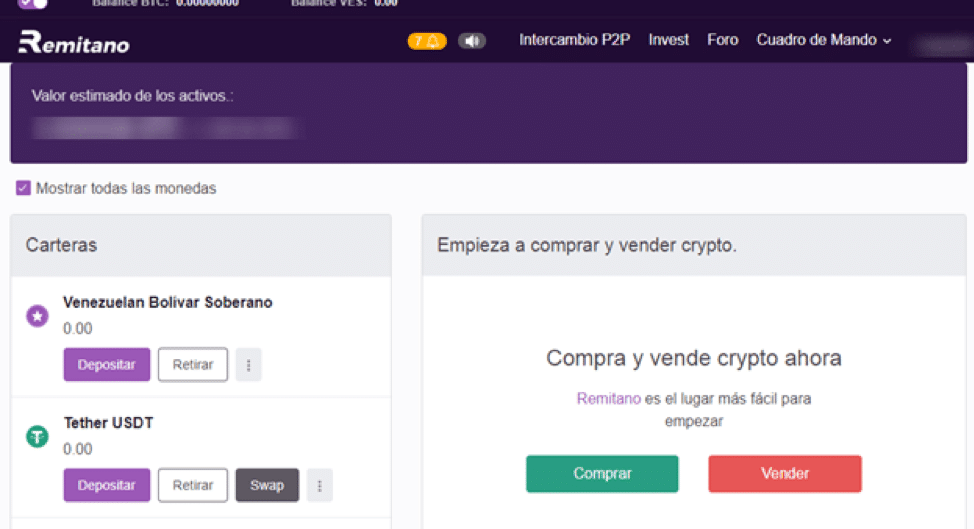The width and height of the screenshot is (974, 529).
Task: Deposit into Tether USDT wallet
Action: [x=107, y=485]
